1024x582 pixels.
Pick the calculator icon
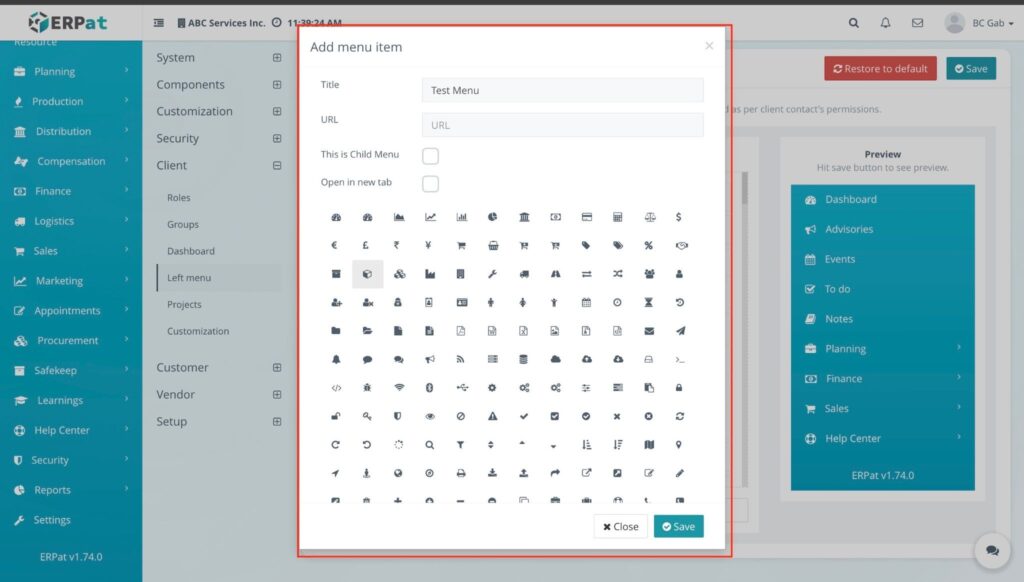[x=618, y=217]
